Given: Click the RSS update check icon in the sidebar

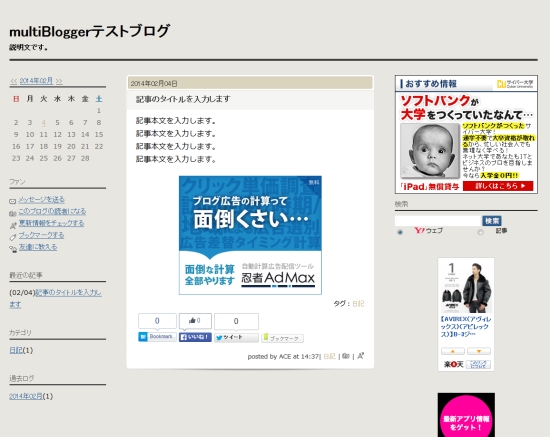Looking at the screenshot, I should point(13,226).
